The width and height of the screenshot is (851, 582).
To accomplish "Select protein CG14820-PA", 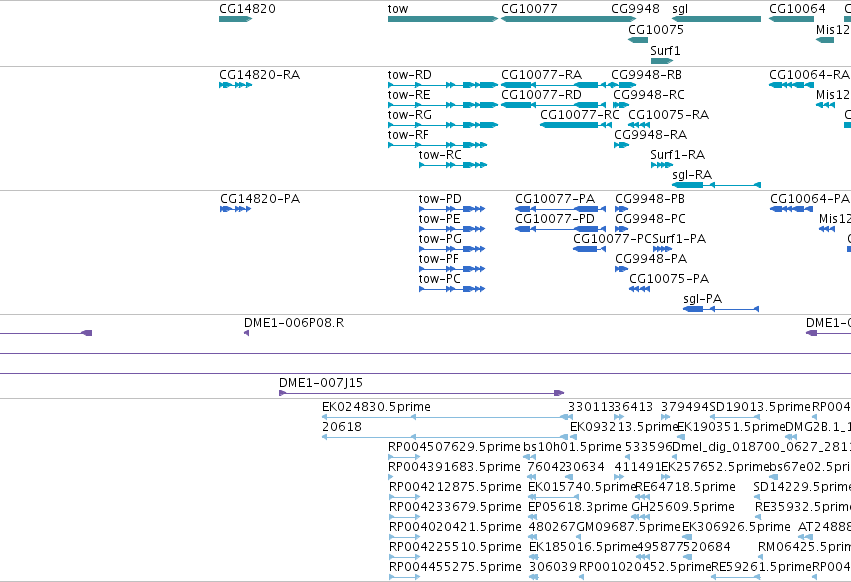I will 236,209.
